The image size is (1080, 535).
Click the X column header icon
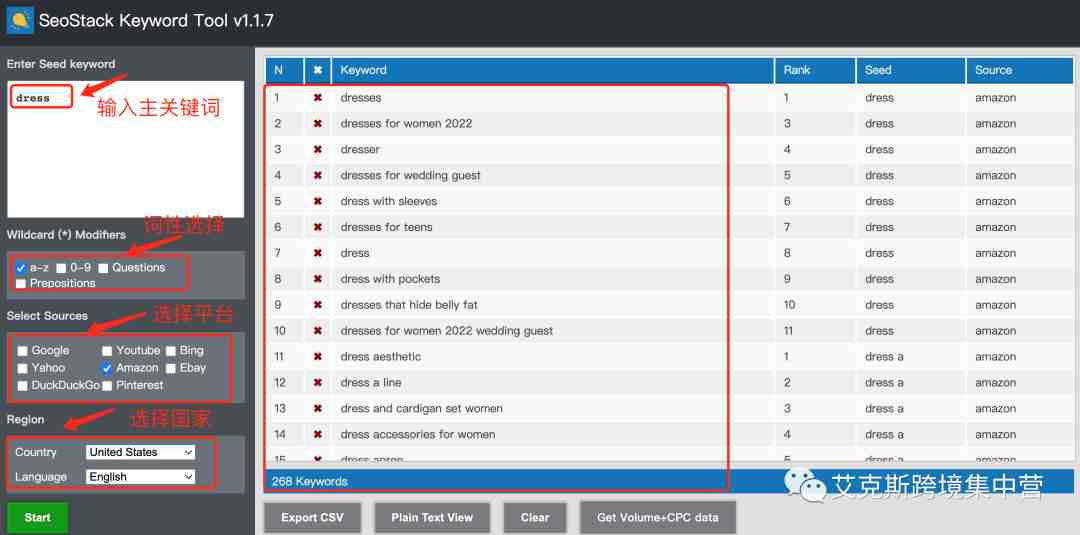[318, 70]
